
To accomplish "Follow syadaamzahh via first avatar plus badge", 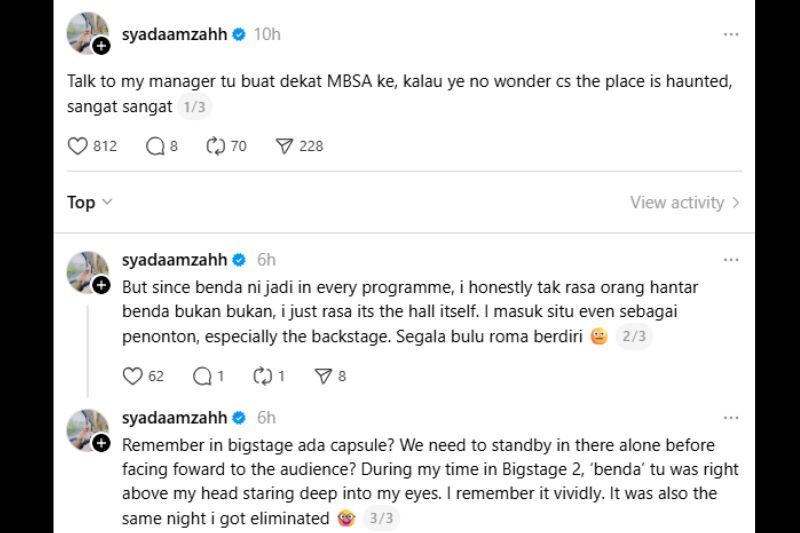I will tap(101, 46).
